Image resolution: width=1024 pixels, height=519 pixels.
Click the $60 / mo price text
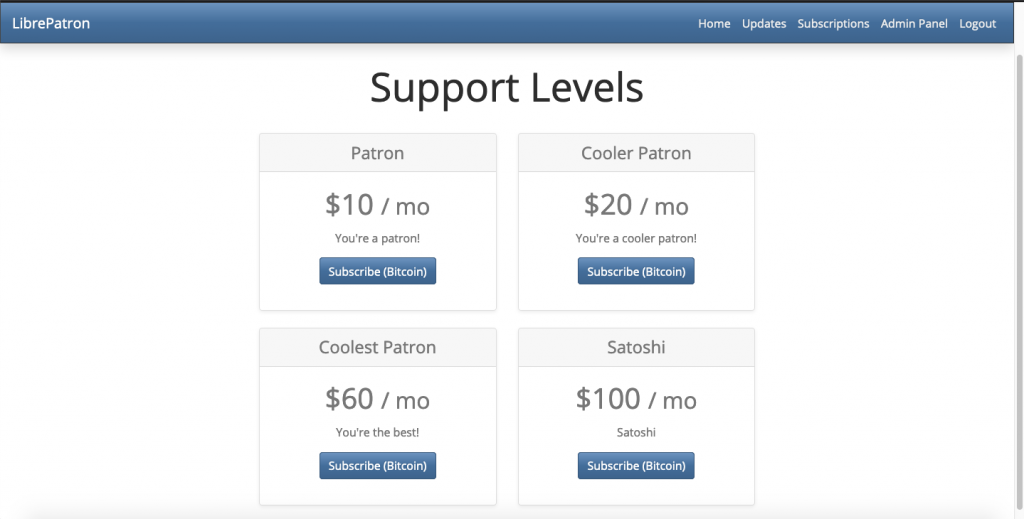coord(377,399)
